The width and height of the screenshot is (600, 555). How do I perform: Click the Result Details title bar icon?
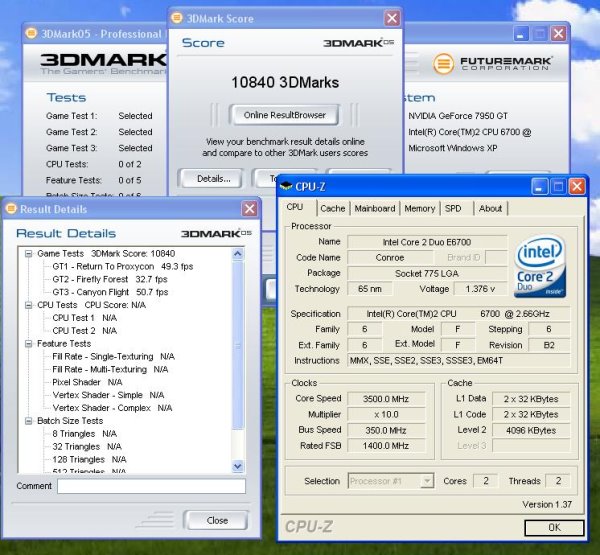click(x=11, y=209)
